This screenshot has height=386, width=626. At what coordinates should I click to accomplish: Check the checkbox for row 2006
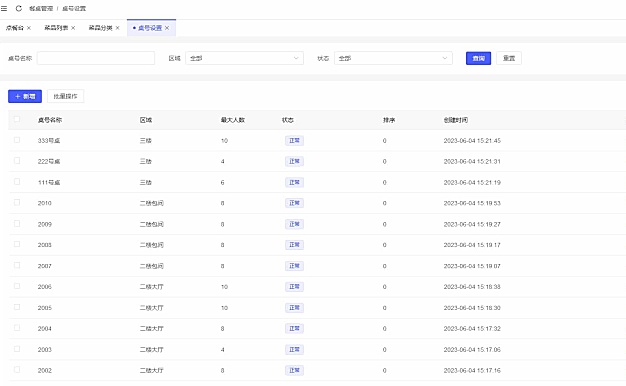tap(17, 286)
